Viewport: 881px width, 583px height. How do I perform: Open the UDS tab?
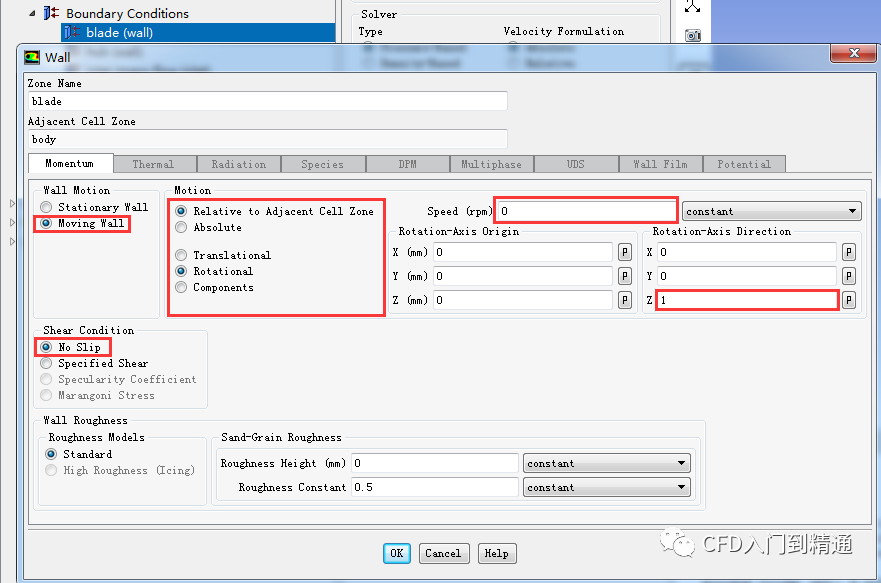[x=576, y=164]
